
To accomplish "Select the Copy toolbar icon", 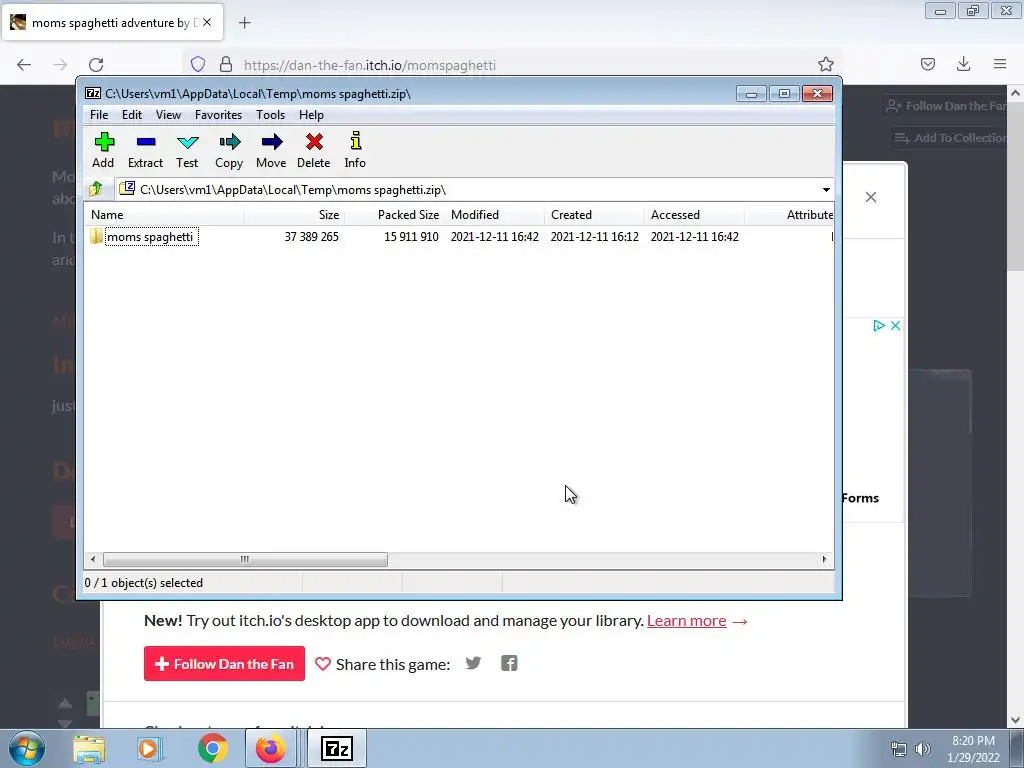I will pyautogui.click(x=229, y=150).
